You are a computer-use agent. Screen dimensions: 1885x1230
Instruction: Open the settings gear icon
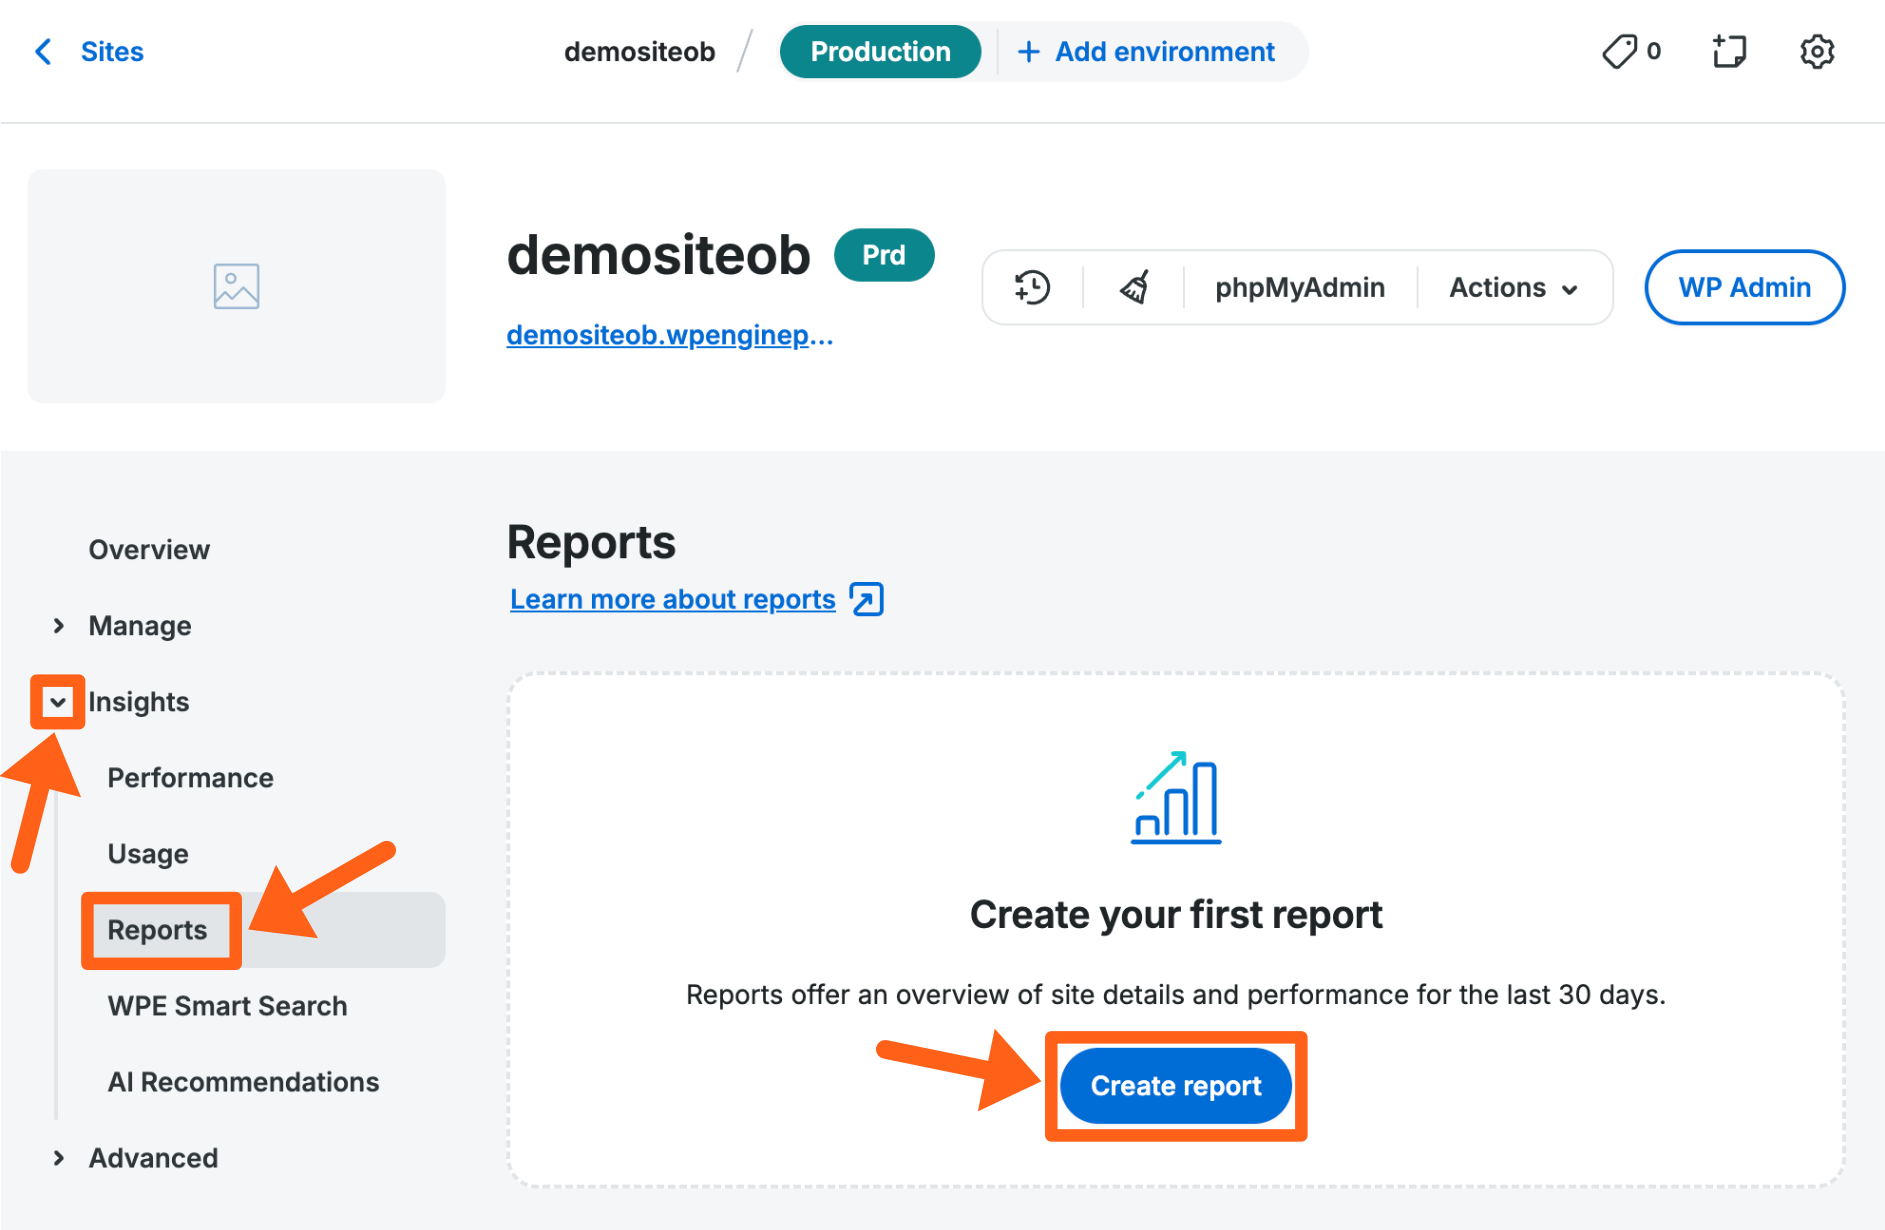click(1816, 52)
